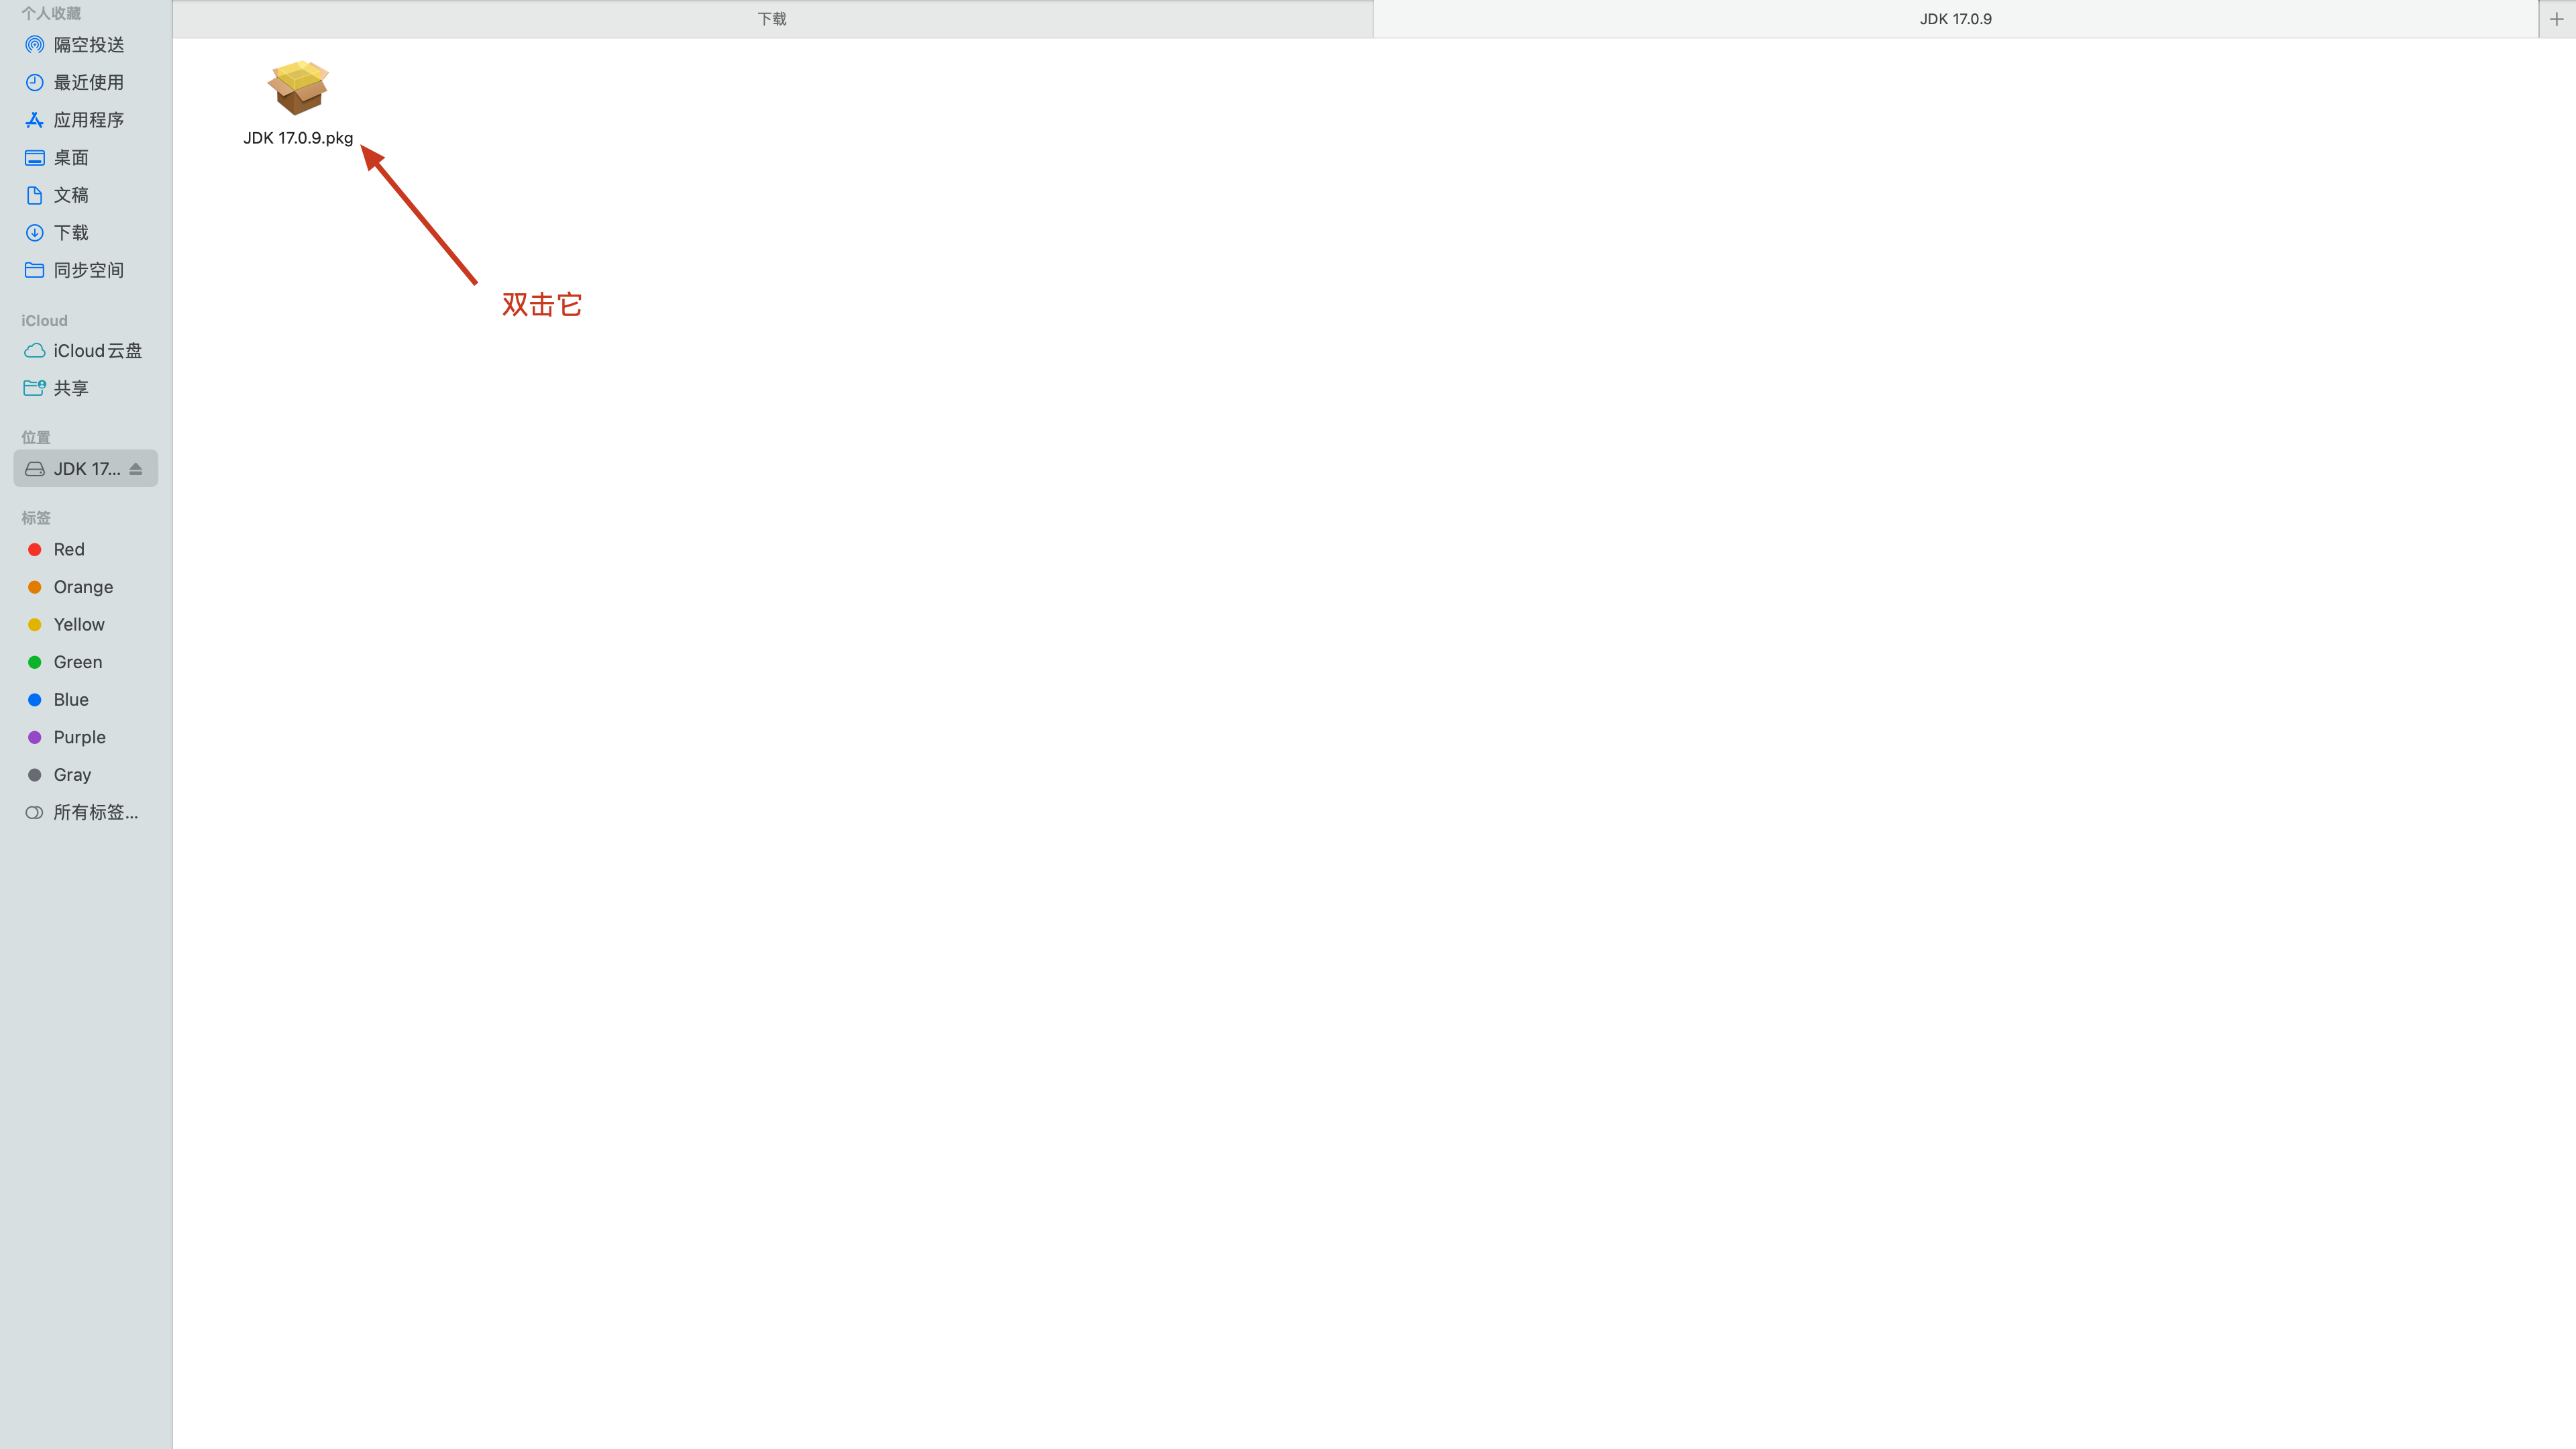Select the 应用程序 (Applications) folder icon
This screenshot has height=1449, width=2576.
36,119
